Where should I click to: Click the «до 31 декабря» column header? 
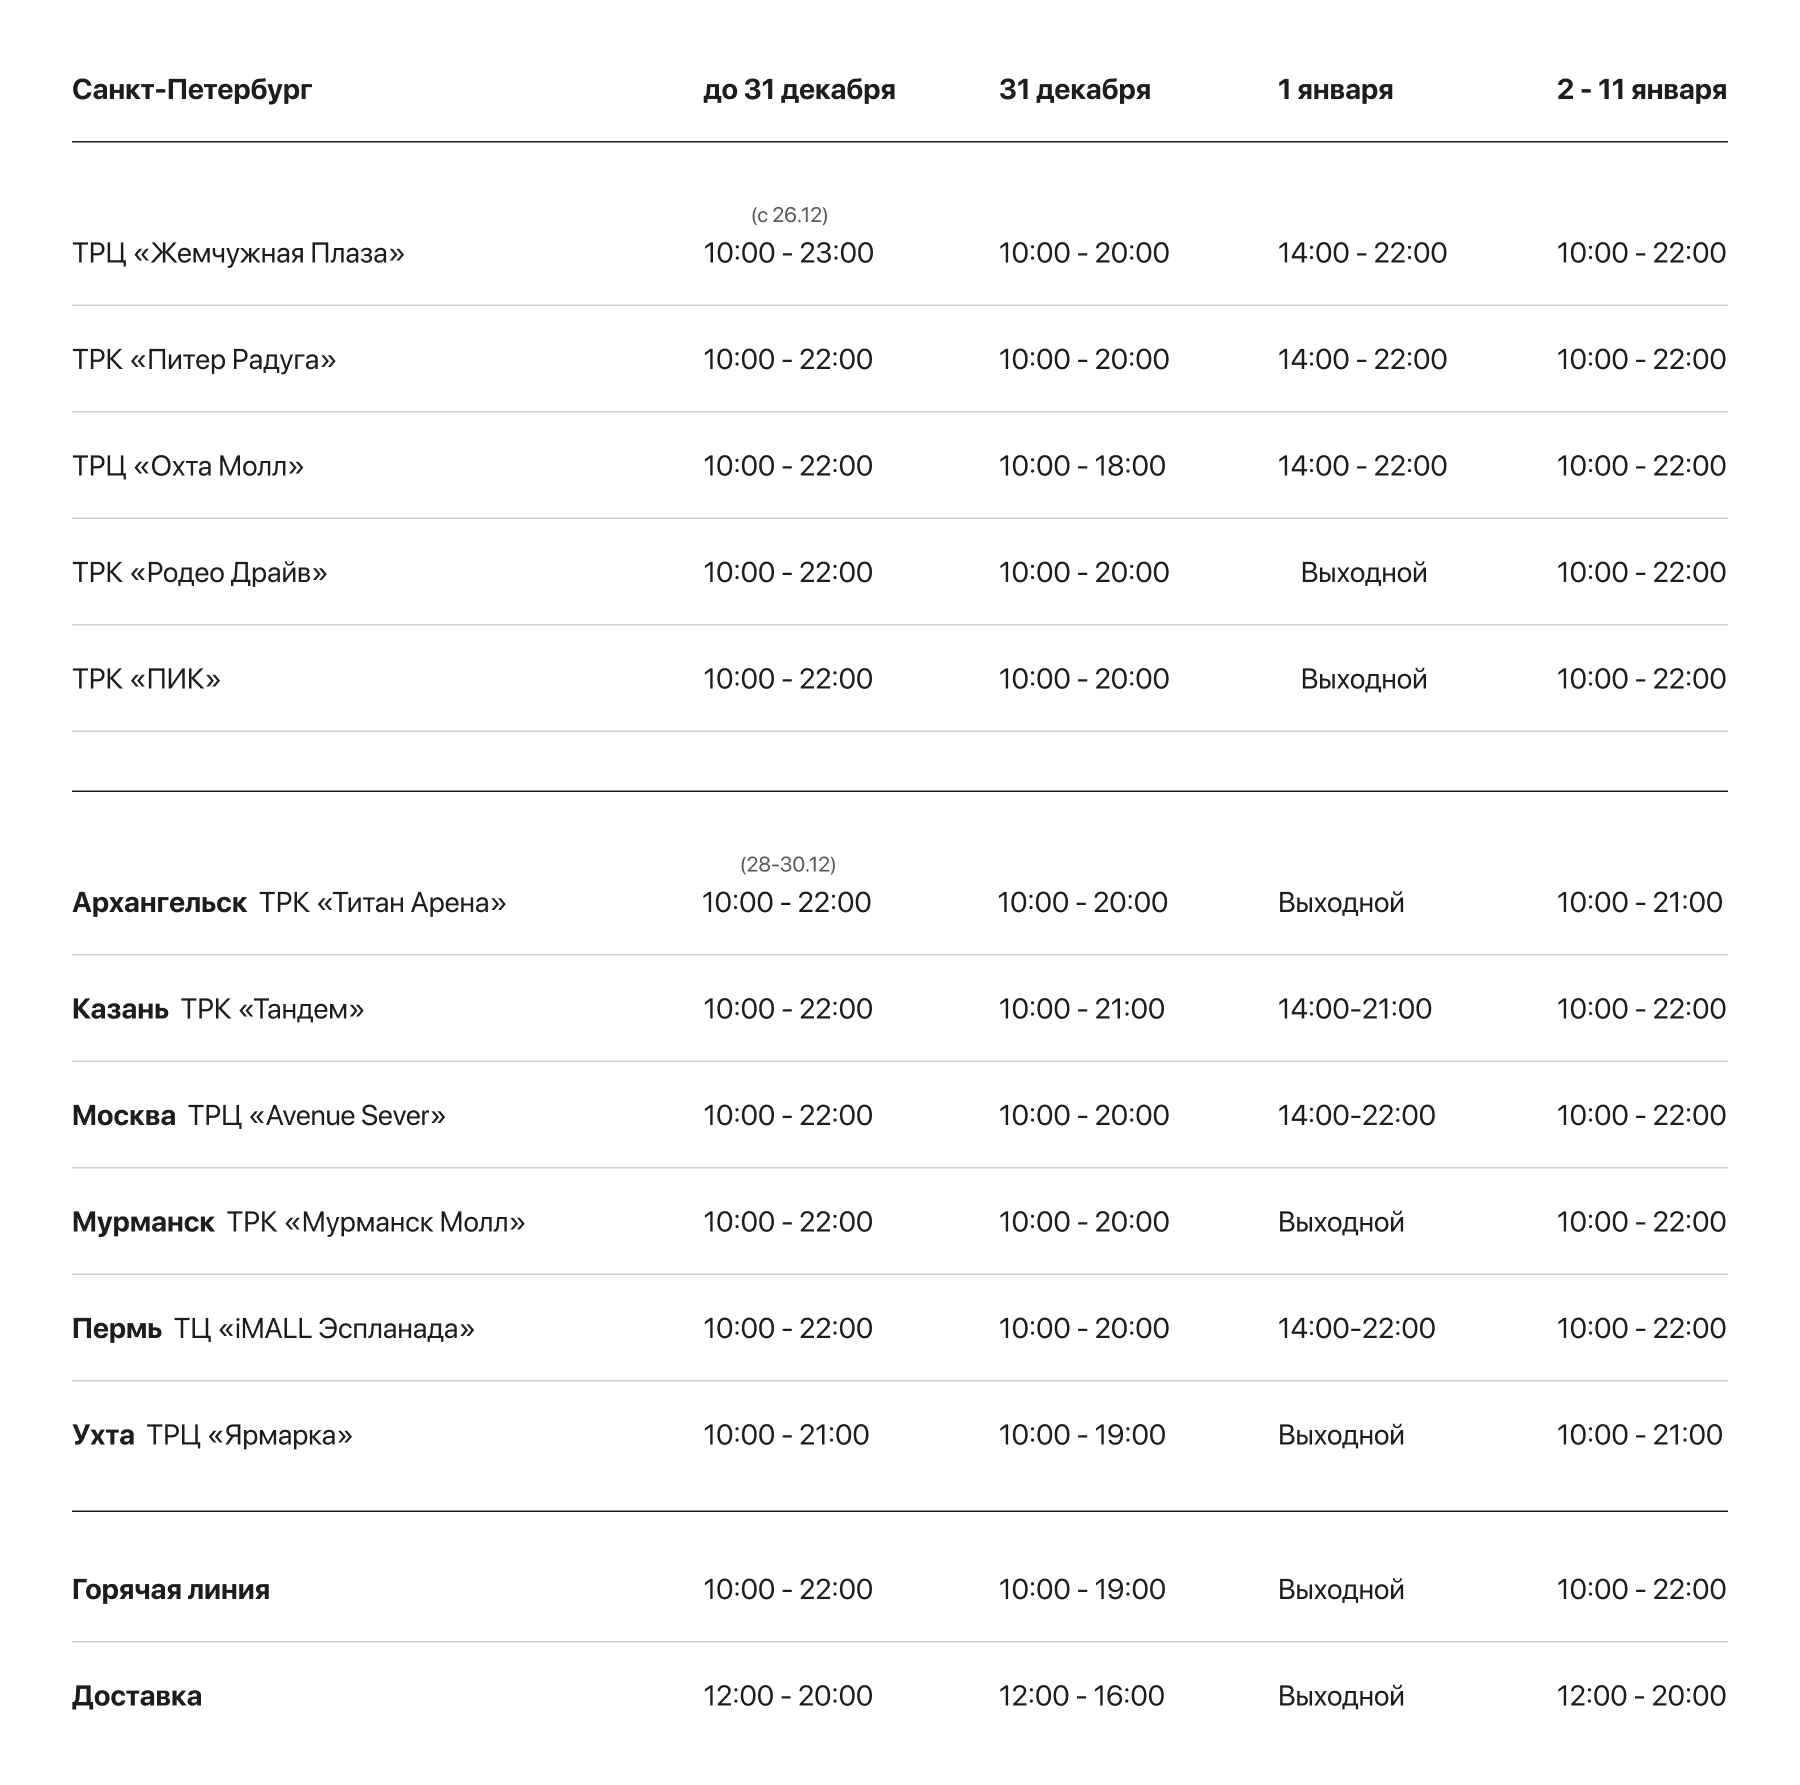[x=798, y=90]
